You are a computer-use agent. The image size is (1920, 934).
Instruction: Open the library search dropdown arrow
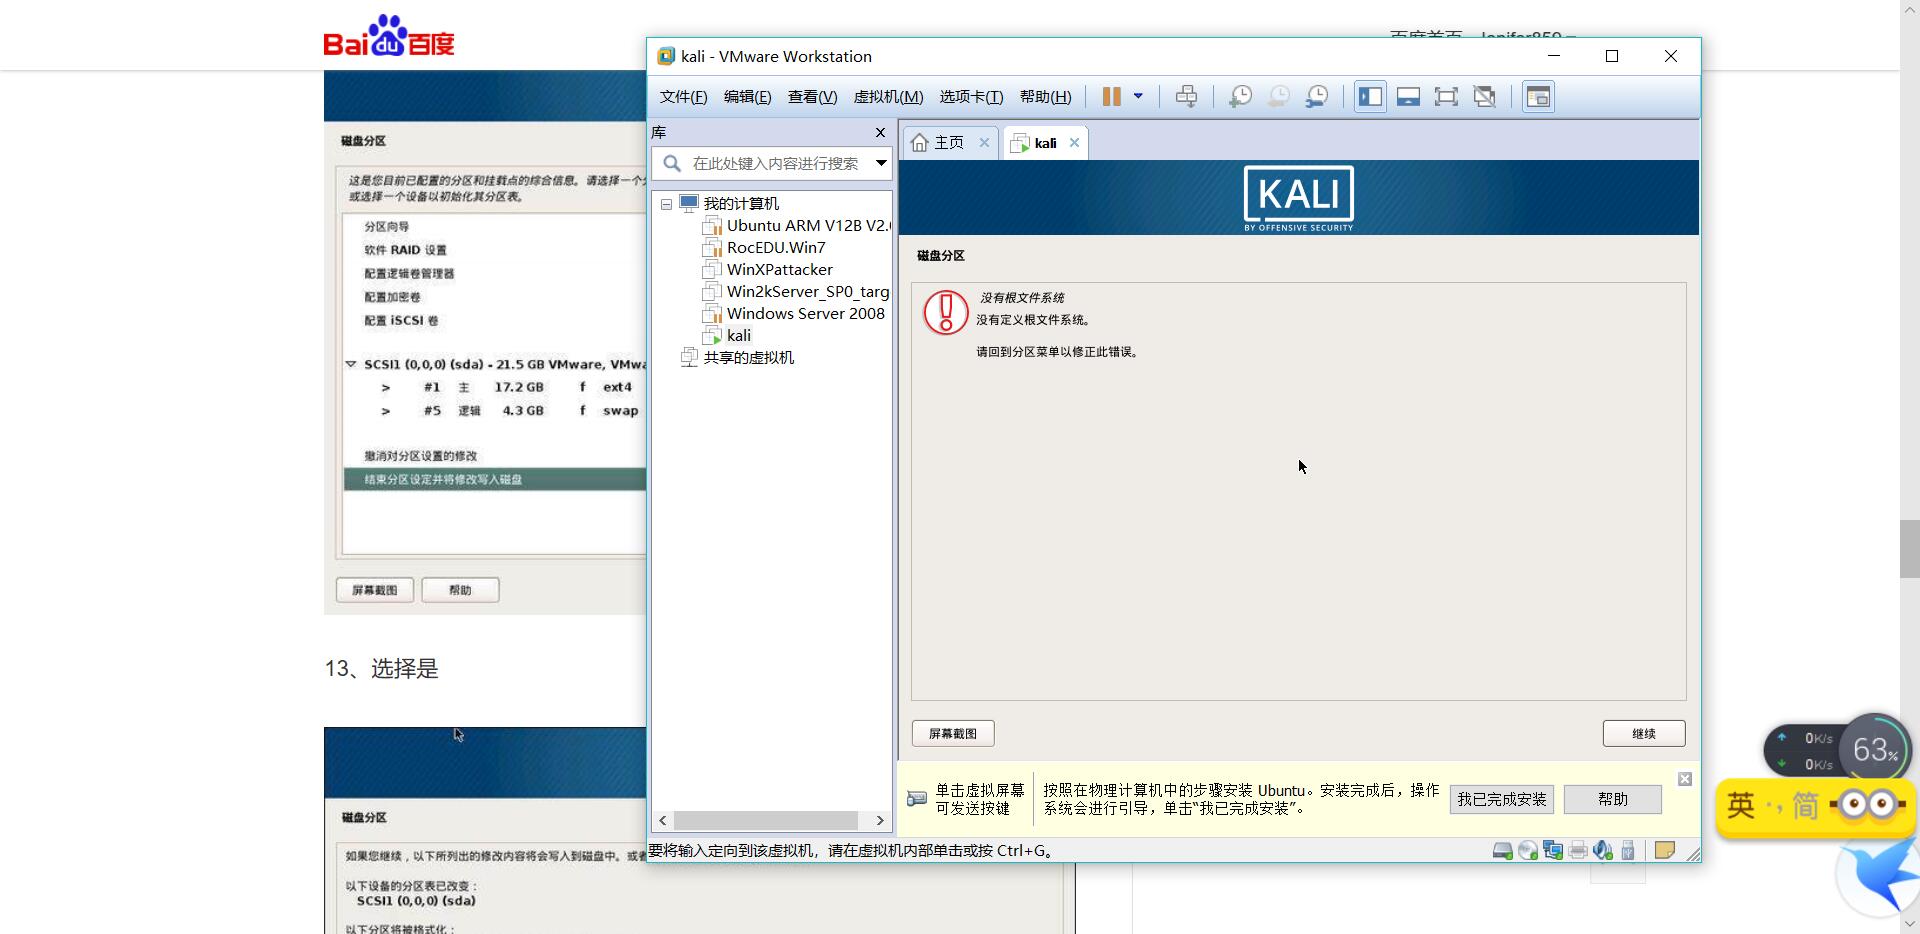point(881,163)
